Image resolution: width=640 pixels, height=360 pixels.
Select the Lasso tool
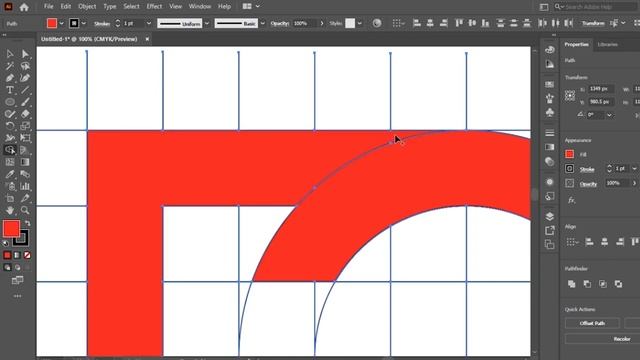pos(25,66)
